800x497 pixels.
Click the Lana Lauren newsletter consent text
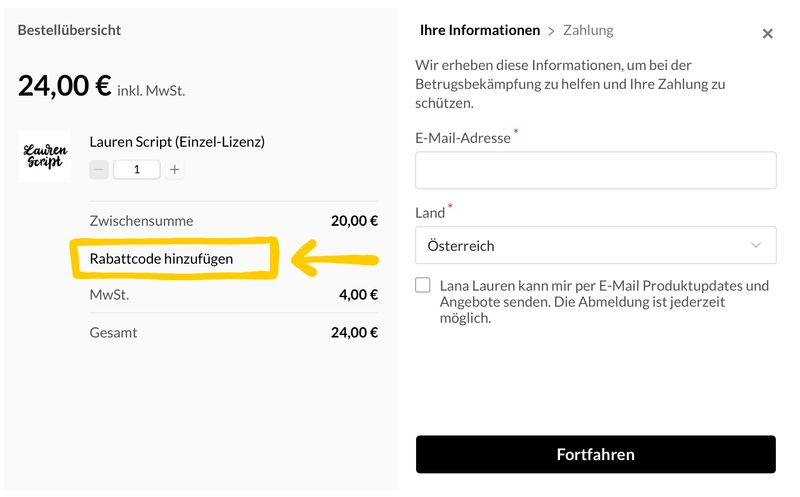[x=604, y=301]
